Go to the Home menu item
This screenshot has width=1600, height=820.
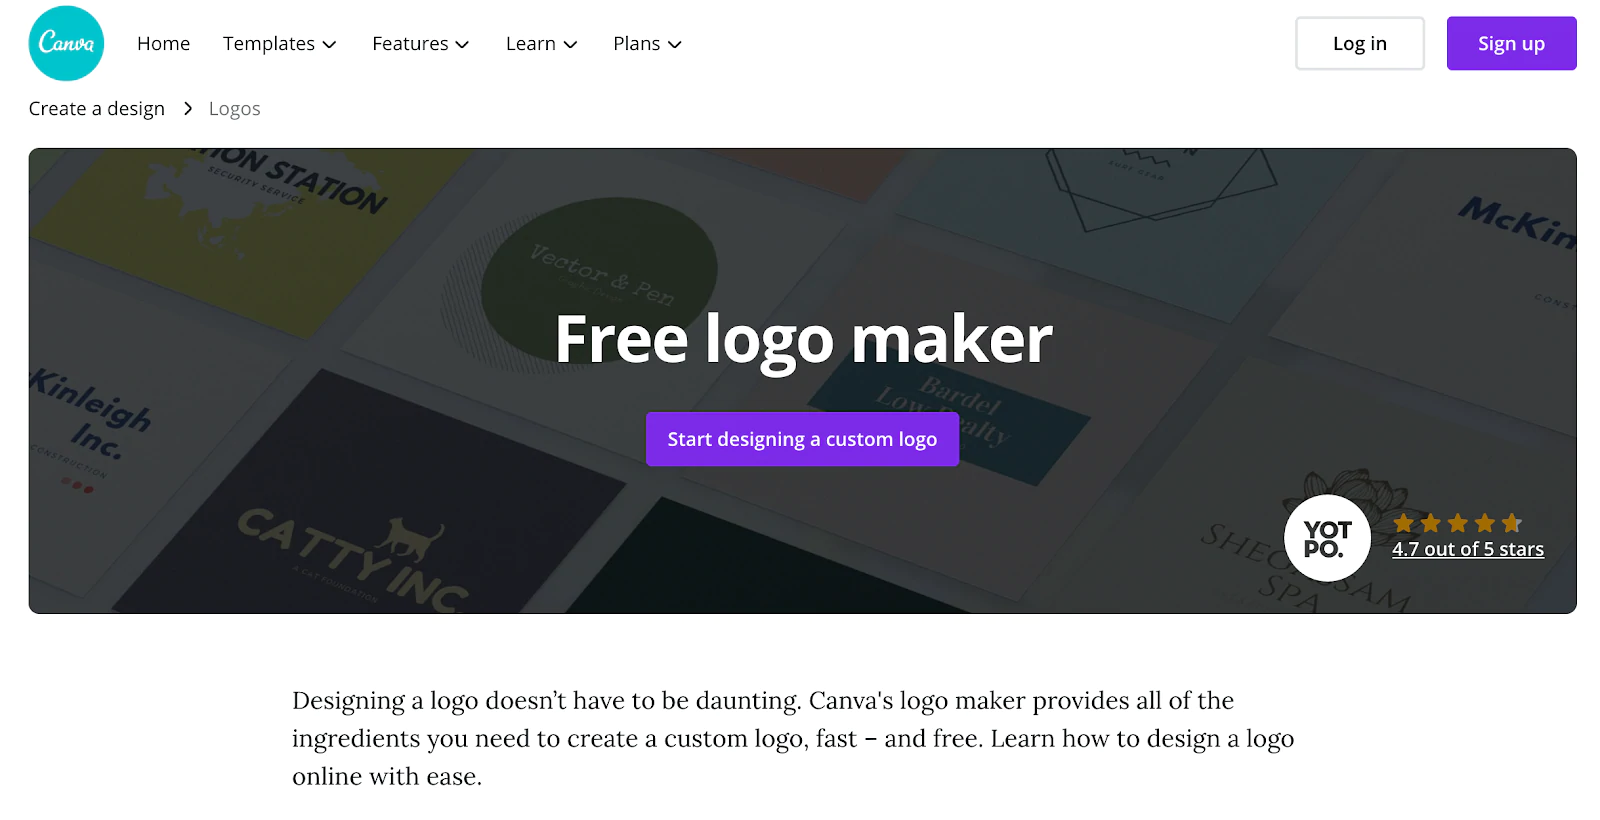[164, 44]
